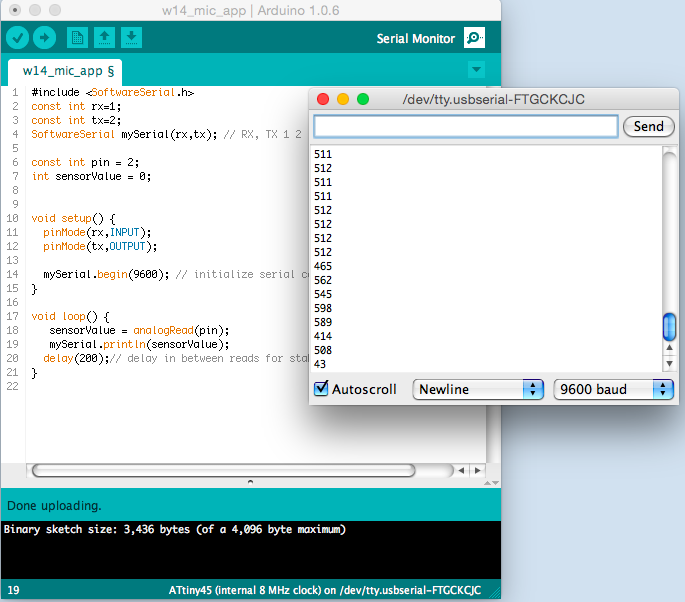Click the serial output value 589
The image size is (685, 602).
point(323,322)
